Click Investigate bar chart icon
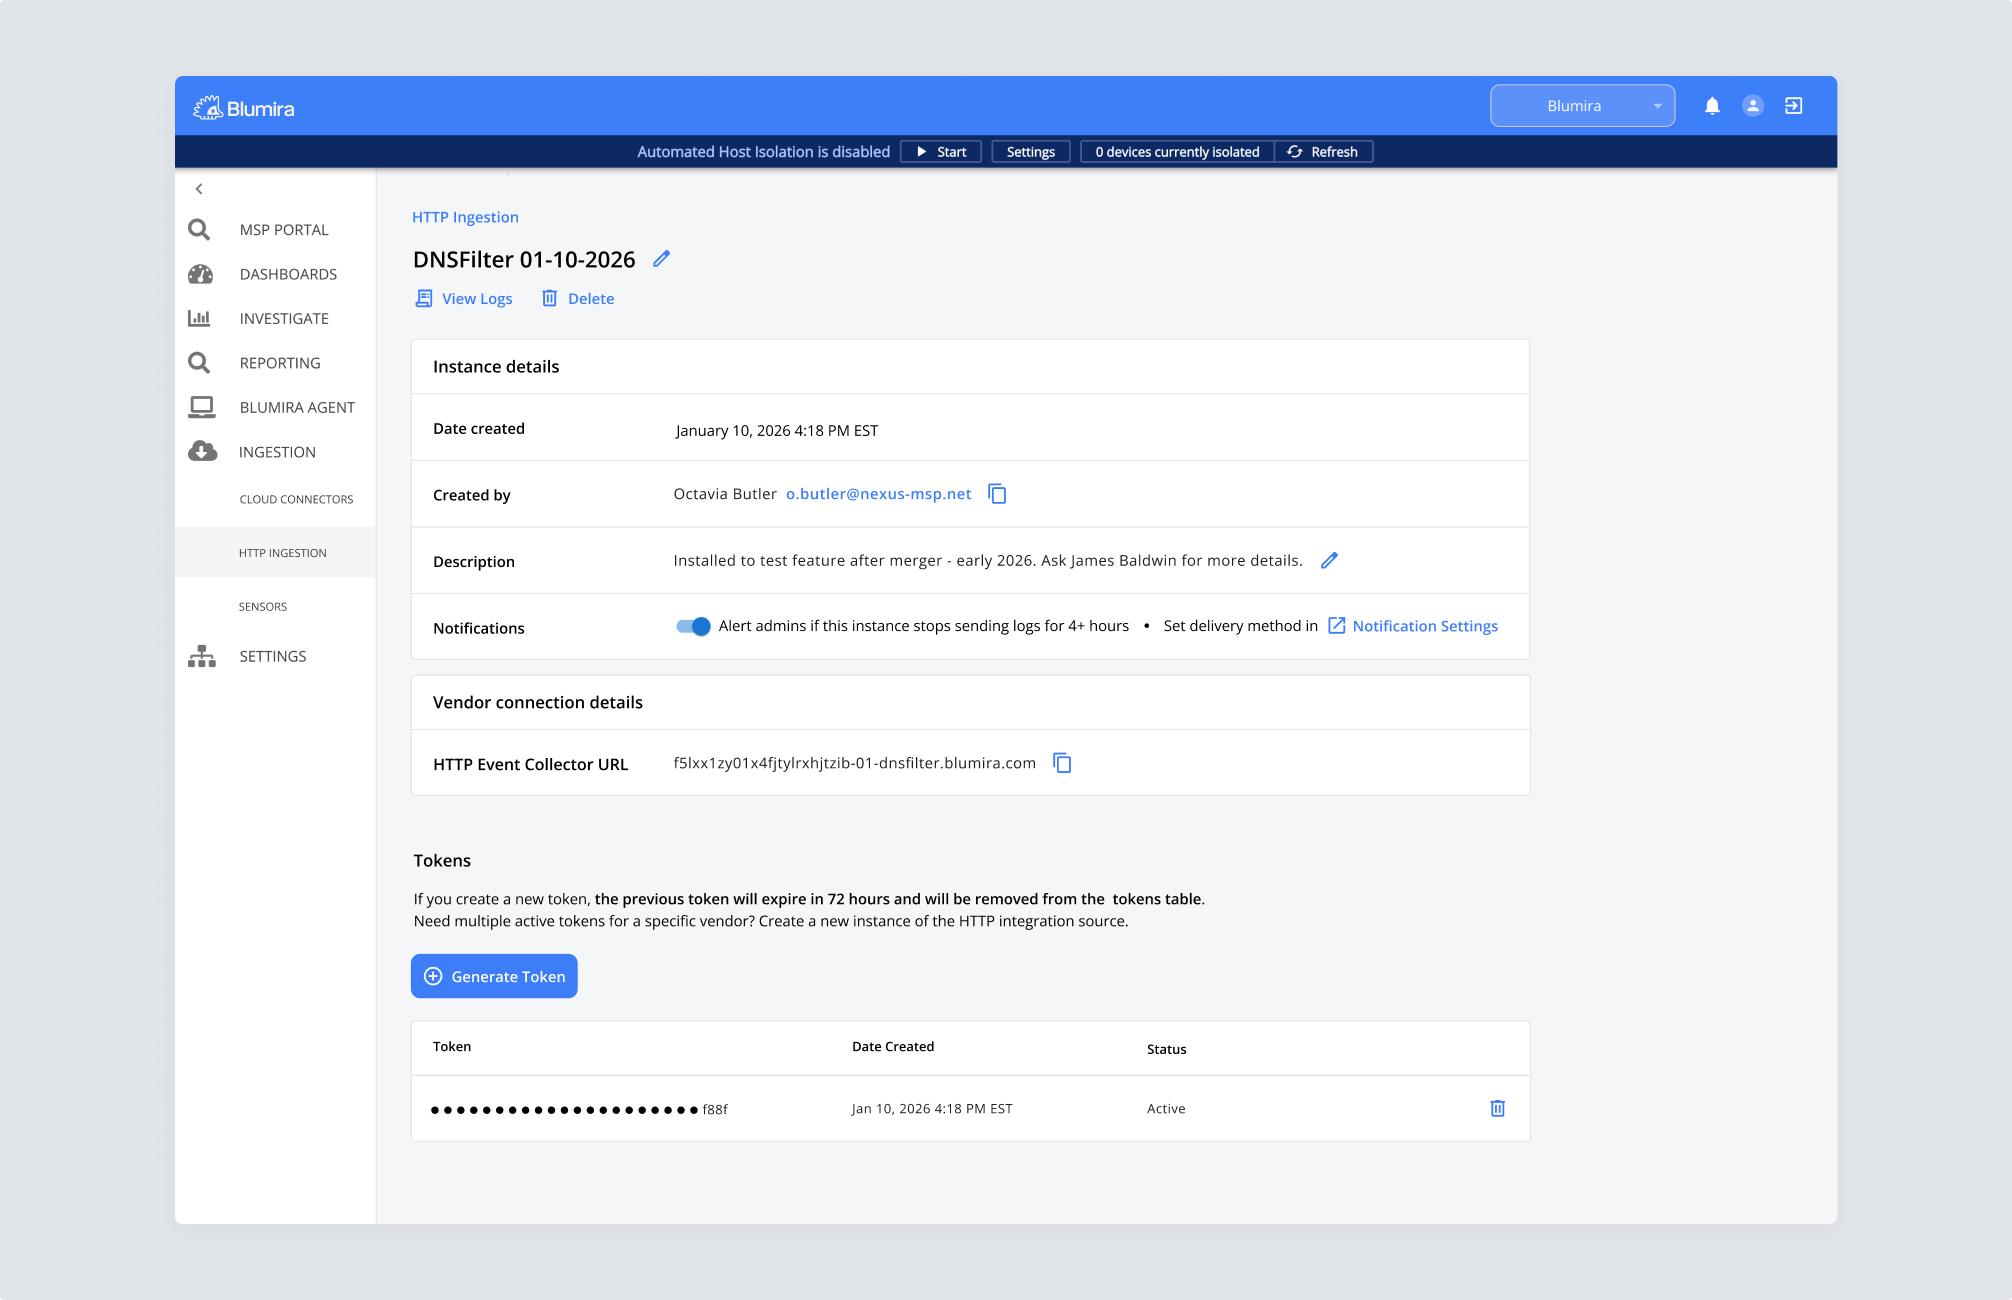2012x1300 pixels. (199, 318)
